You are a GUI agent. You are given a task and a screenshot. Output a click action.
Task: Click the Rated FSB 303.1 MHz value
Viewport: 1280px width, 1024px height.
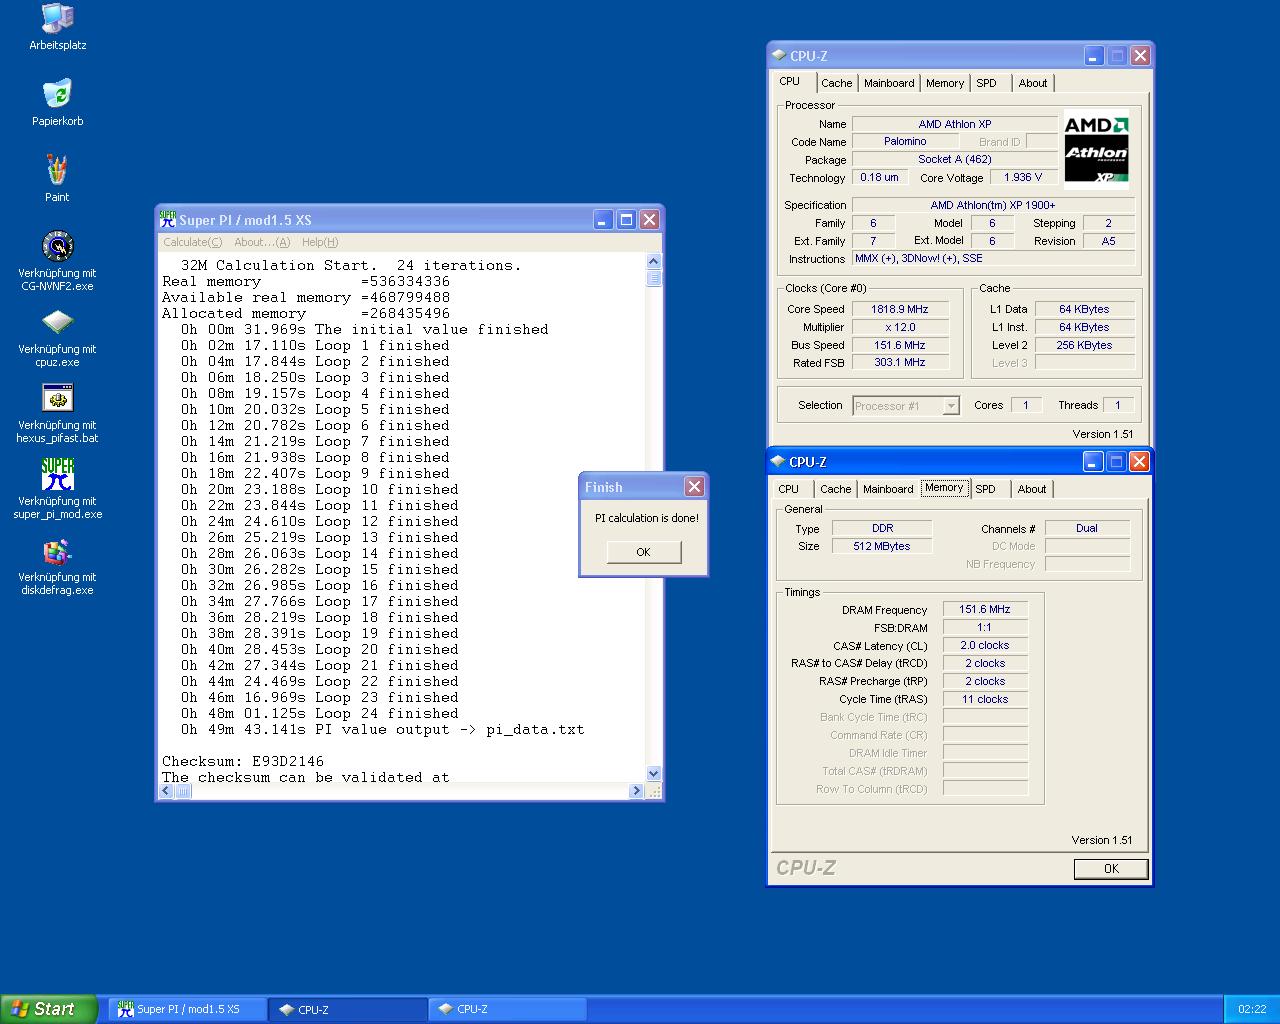click(899, 362)
